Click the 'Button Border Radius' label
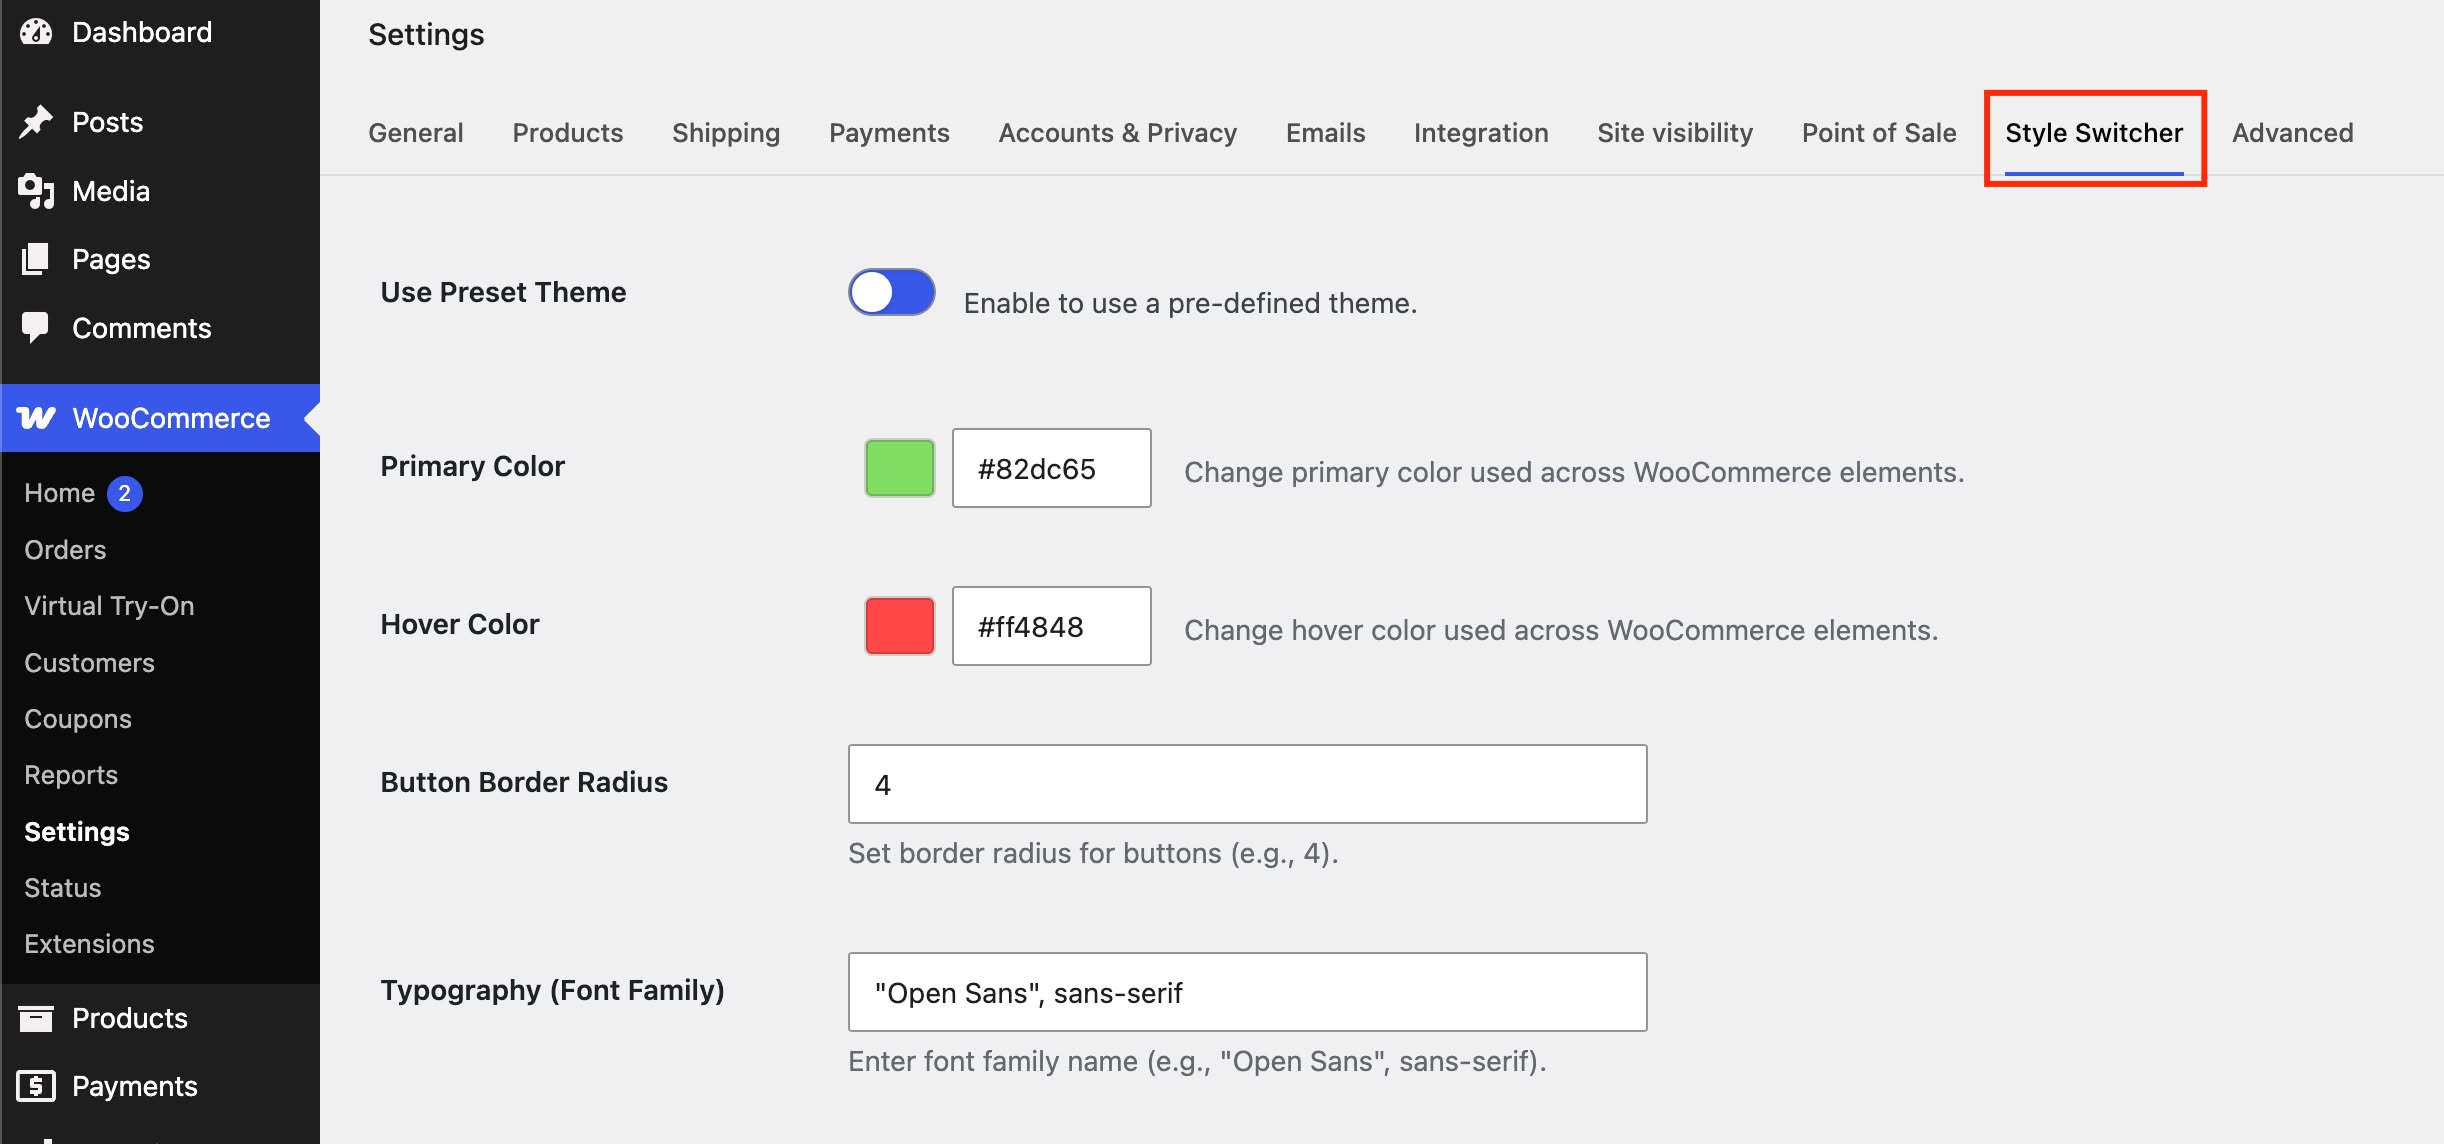The image size is (2444, 1144). (x=524, y=782)
